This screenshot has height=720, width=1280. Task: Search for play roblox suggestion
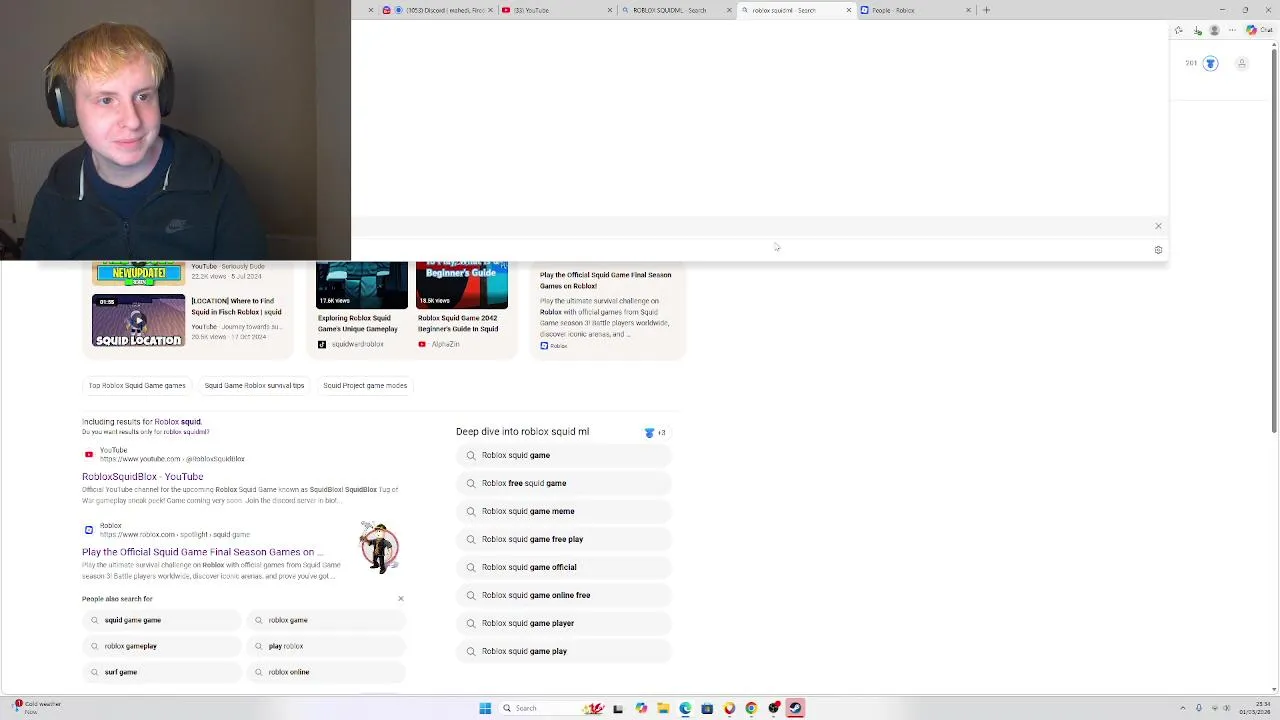click(327, 646)
